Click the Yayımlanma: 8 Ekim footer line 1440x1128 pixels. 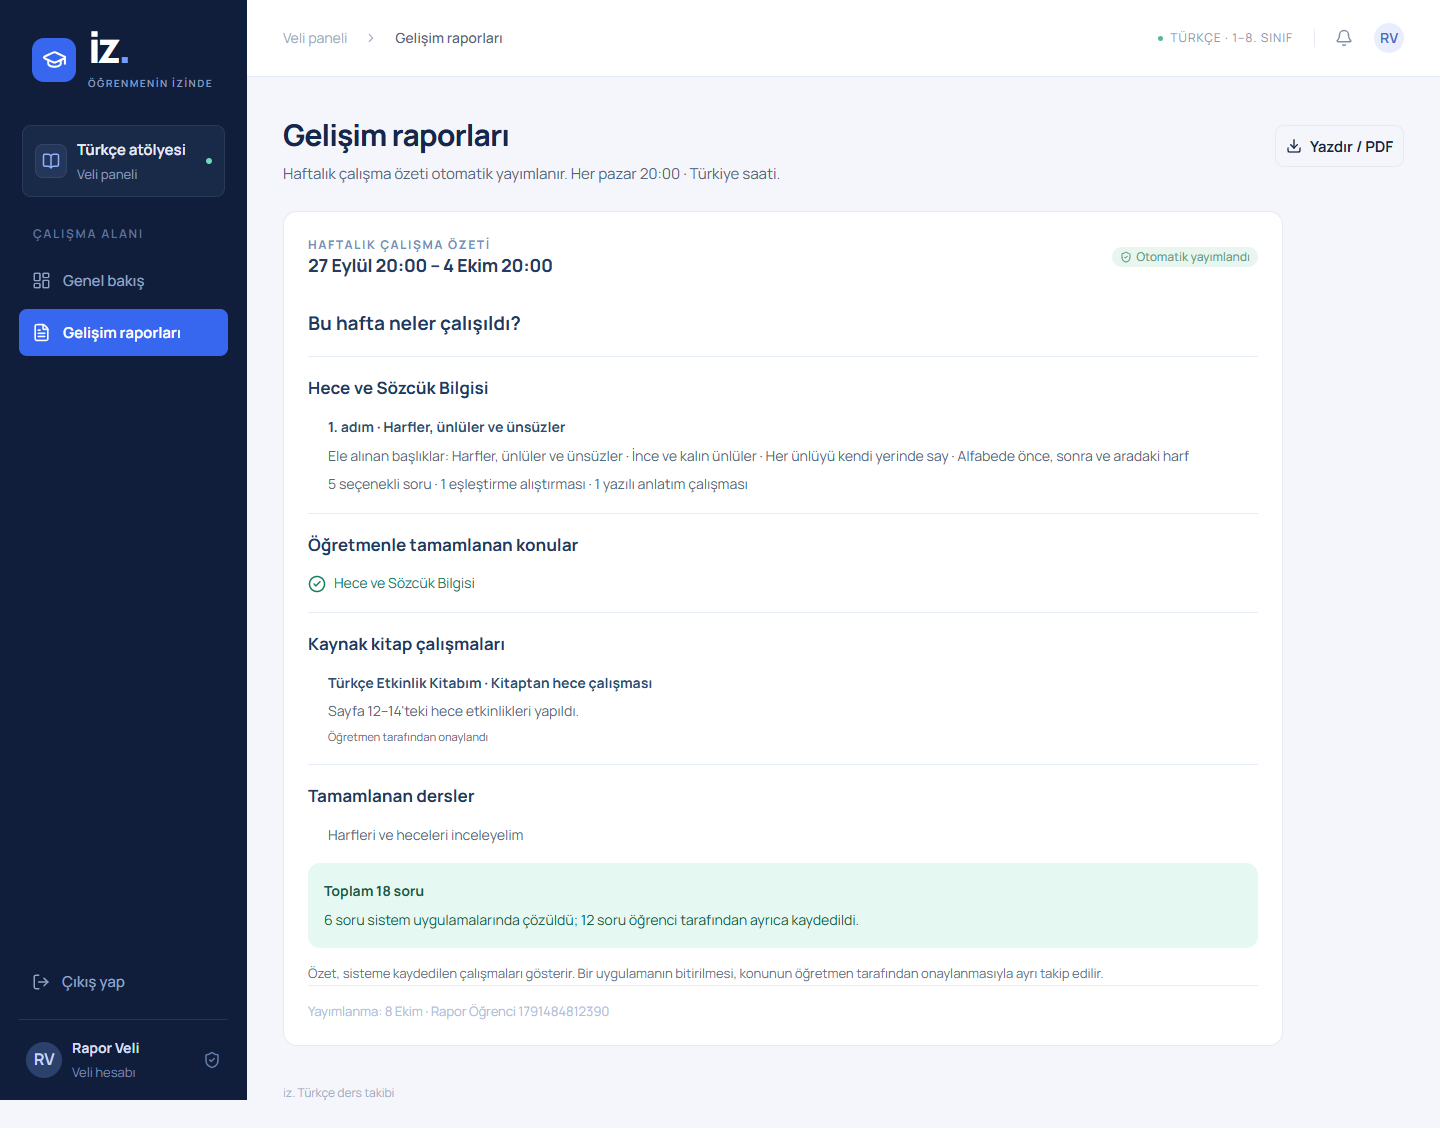pos(458,1012)
